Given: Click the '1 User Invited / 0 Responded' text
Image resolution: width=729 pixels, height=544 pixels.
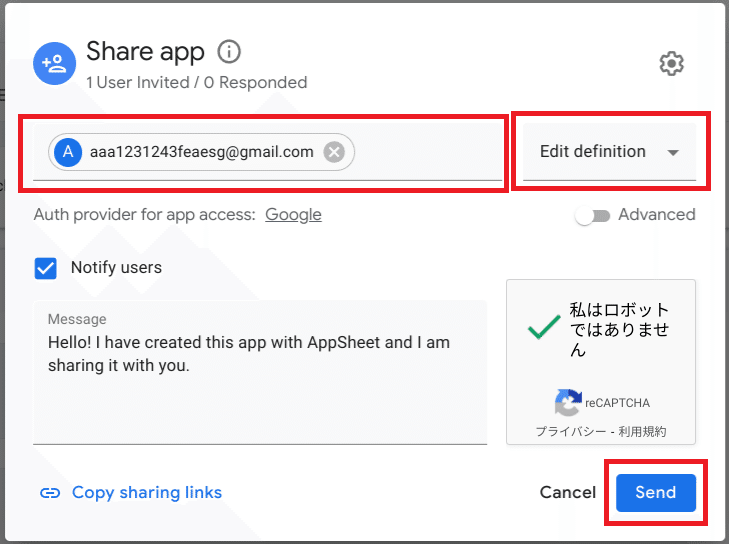Looking at the screenshot, I should (197, 82).
